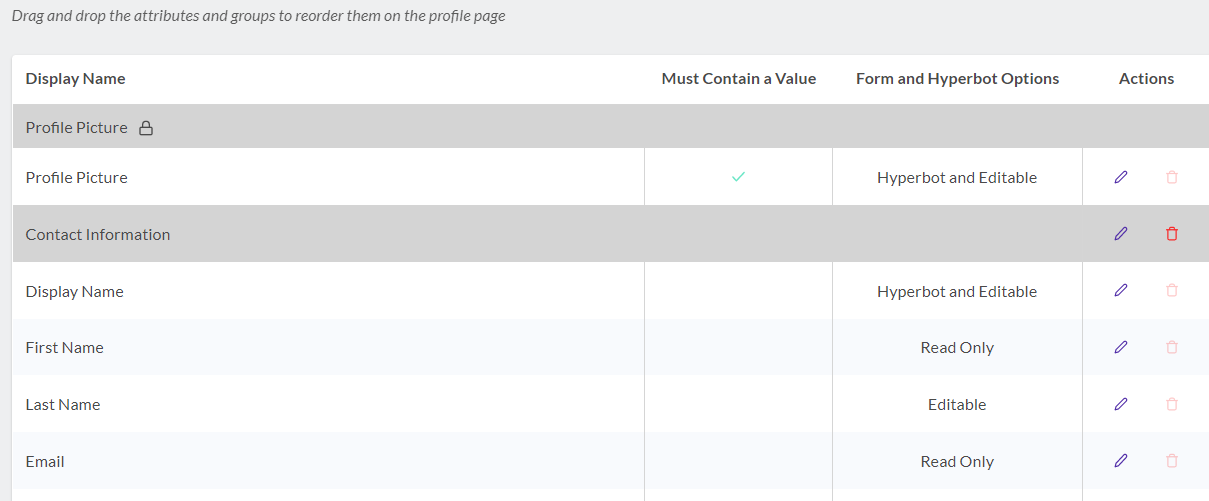
Task: Select the Profile Picture group header row
Action: click(x=610, y=127)
